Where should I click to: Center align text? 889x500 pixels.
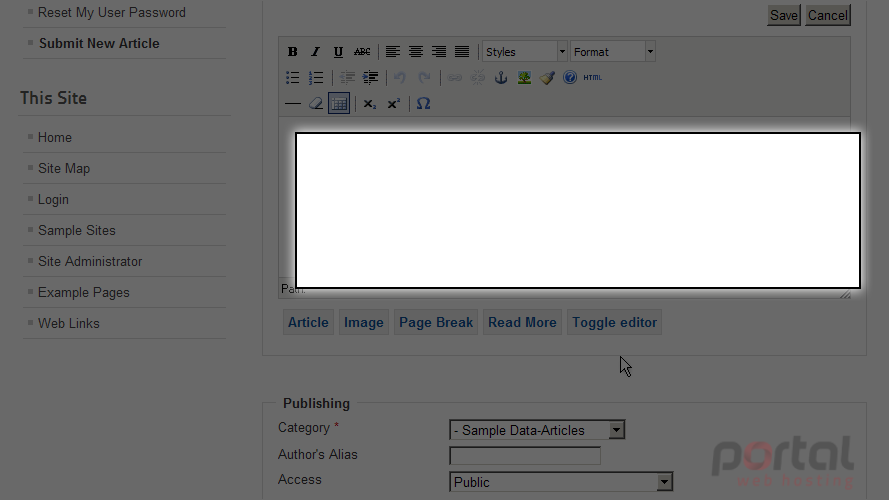tap(416, 52)
